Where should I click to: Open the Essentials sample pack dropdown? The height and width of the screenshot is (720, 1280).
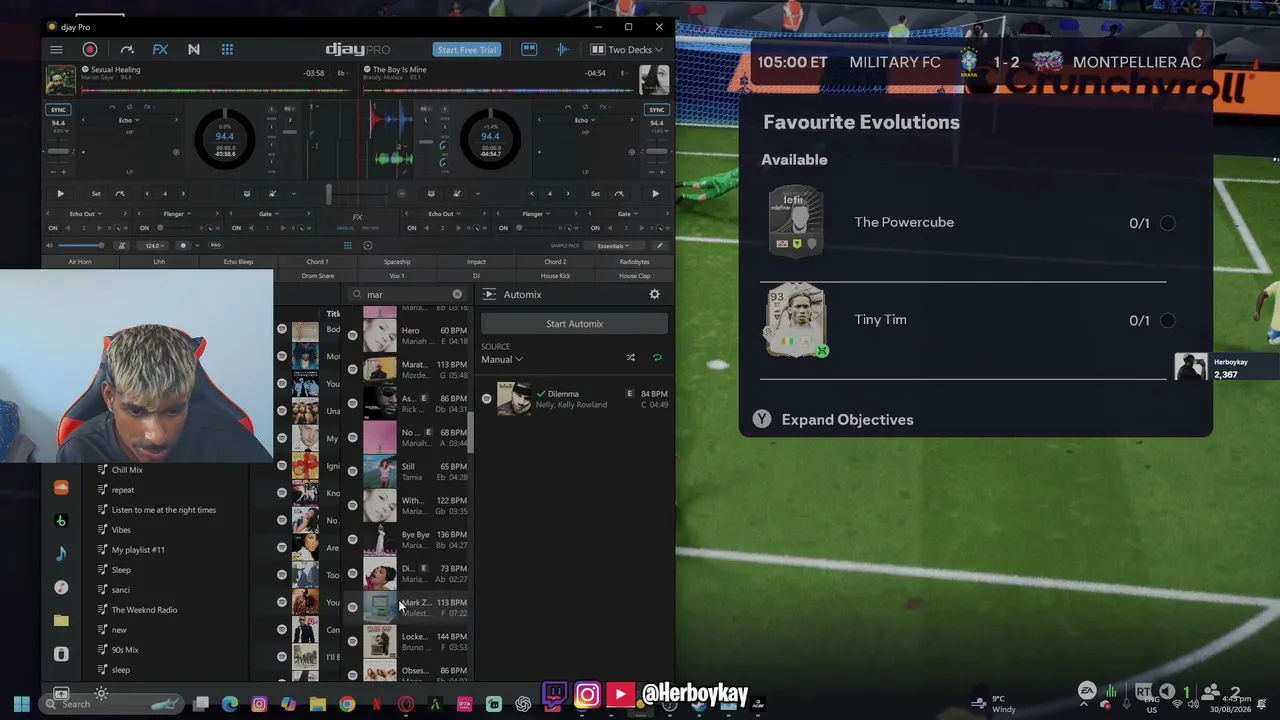613,245
